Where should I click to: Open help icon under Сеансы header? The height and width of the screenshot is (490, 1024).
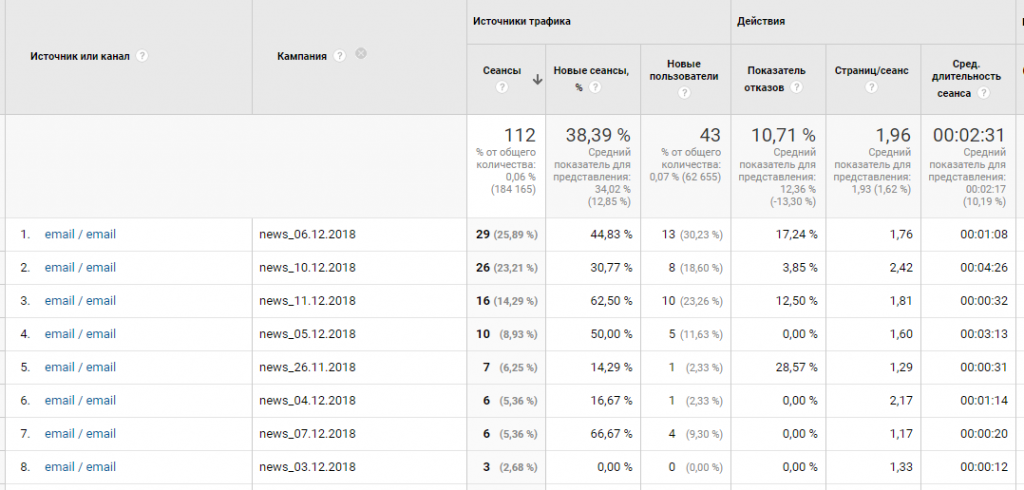coord(502,87)
